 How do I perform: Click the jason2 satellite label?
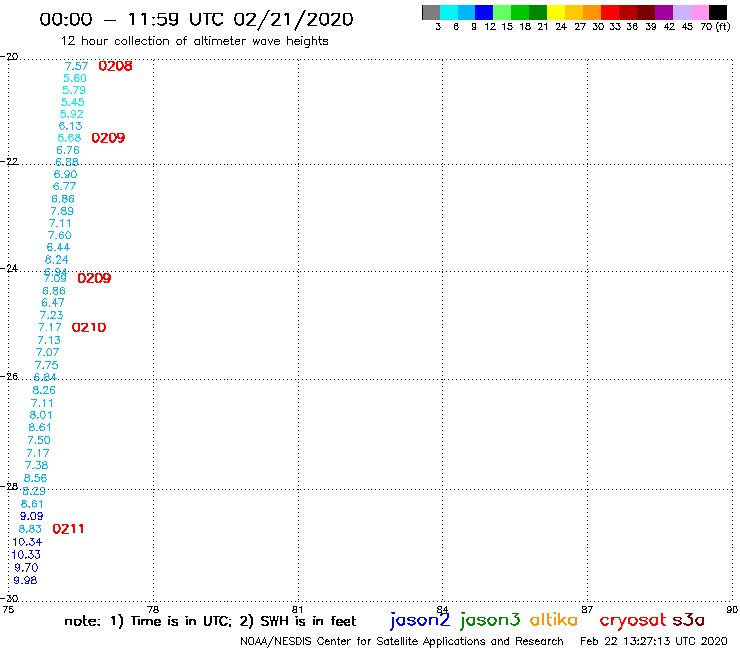[420, 620]
